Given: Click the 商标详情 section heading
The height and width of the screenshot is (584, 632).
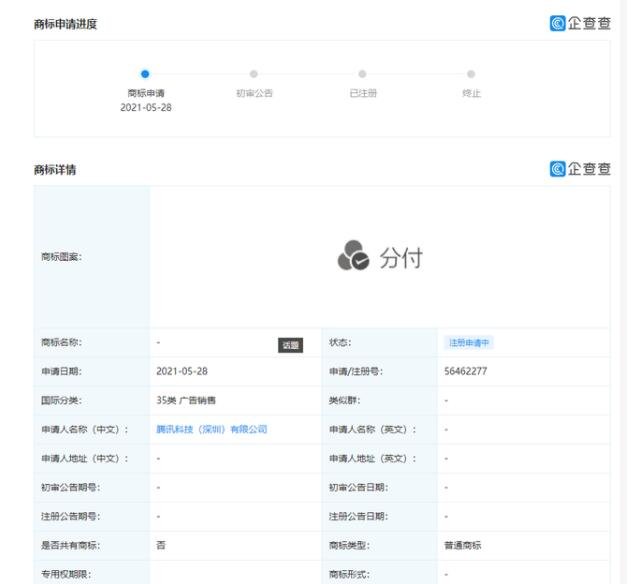Looking at the screenshot, I should 55,170.
